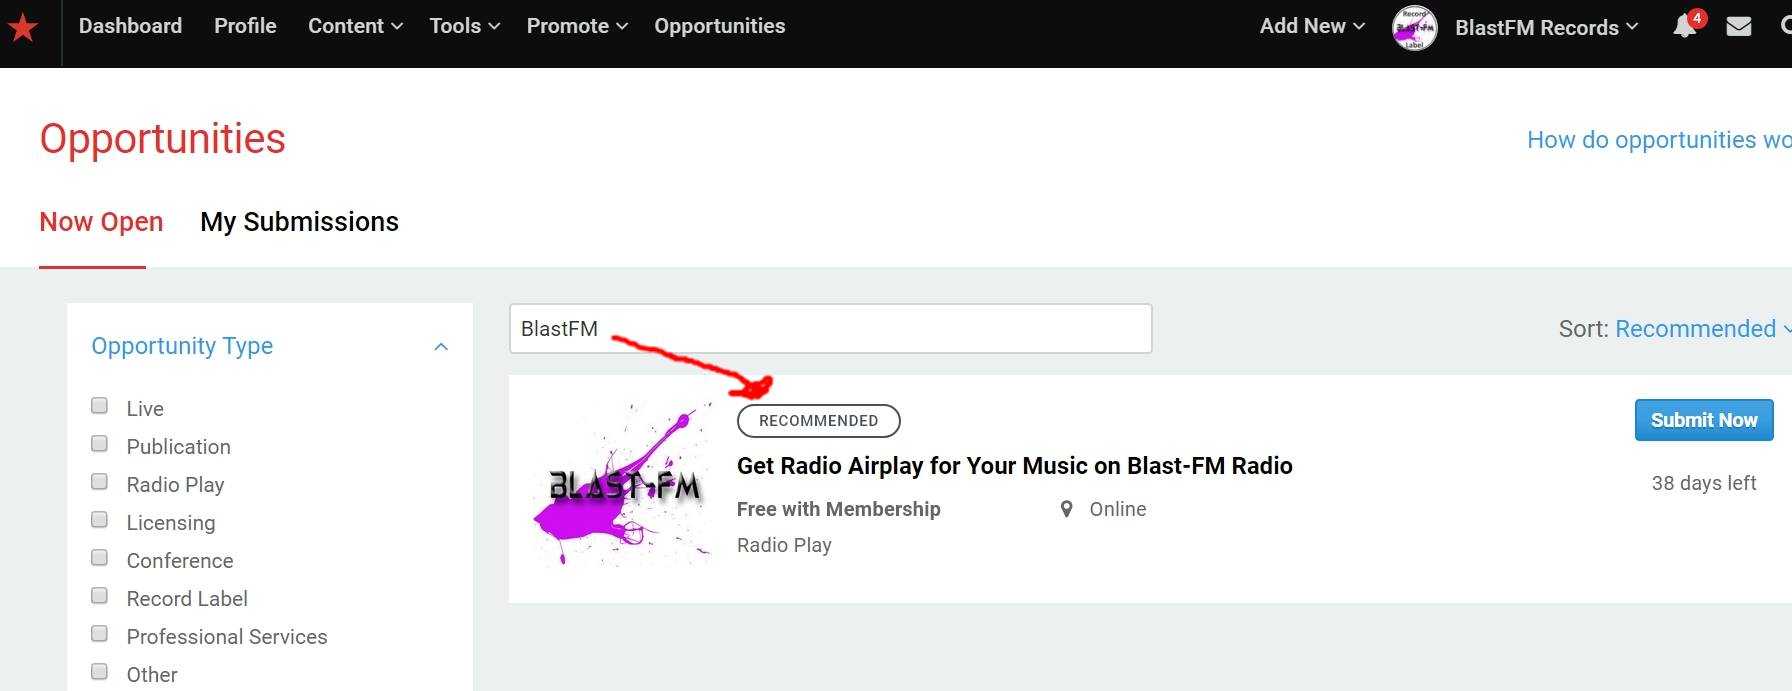Switch to the My Submissions tab

[299, 222]
